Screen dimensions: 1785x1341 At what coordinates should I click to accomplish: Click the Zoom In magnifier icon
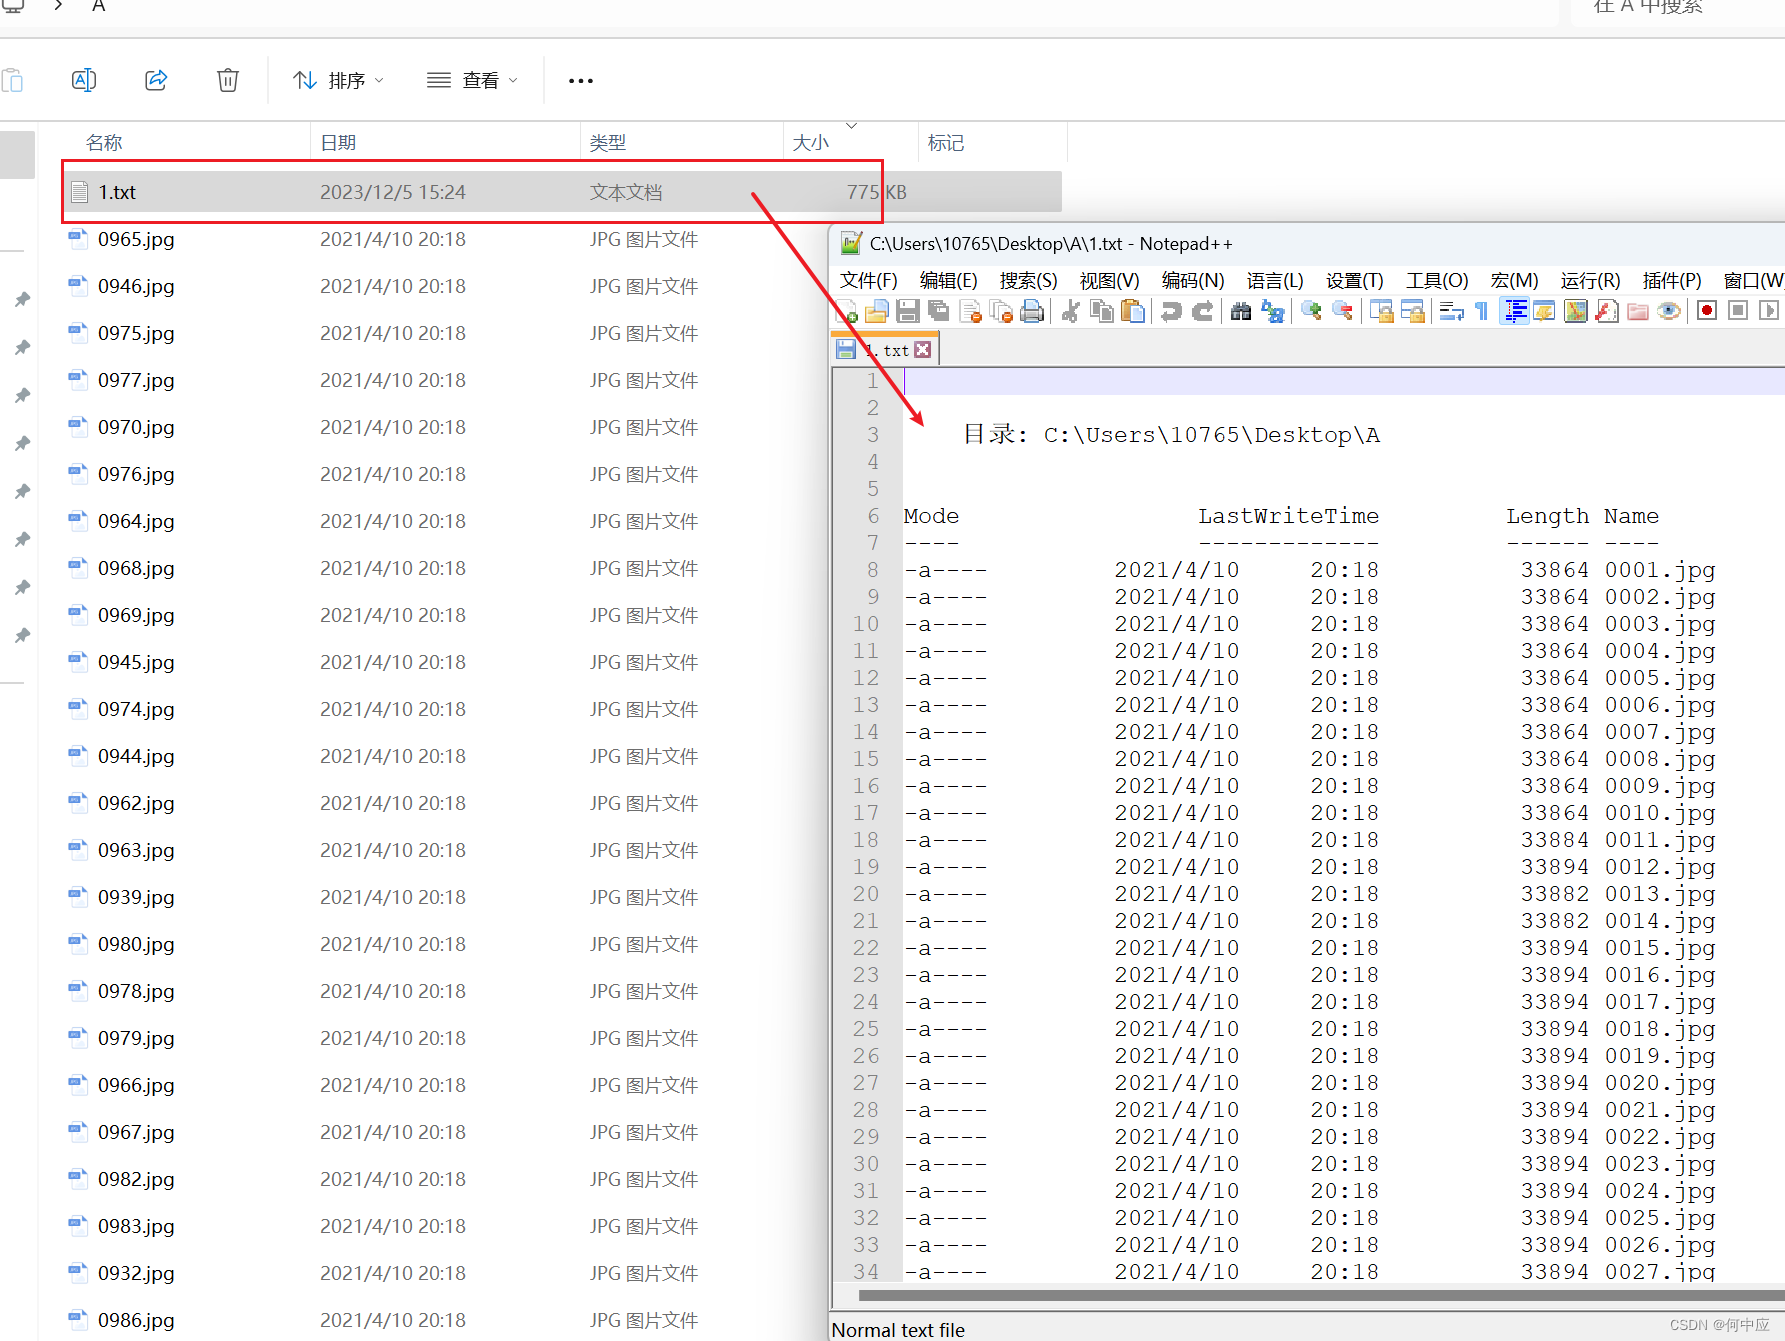tap(1311, 312)
